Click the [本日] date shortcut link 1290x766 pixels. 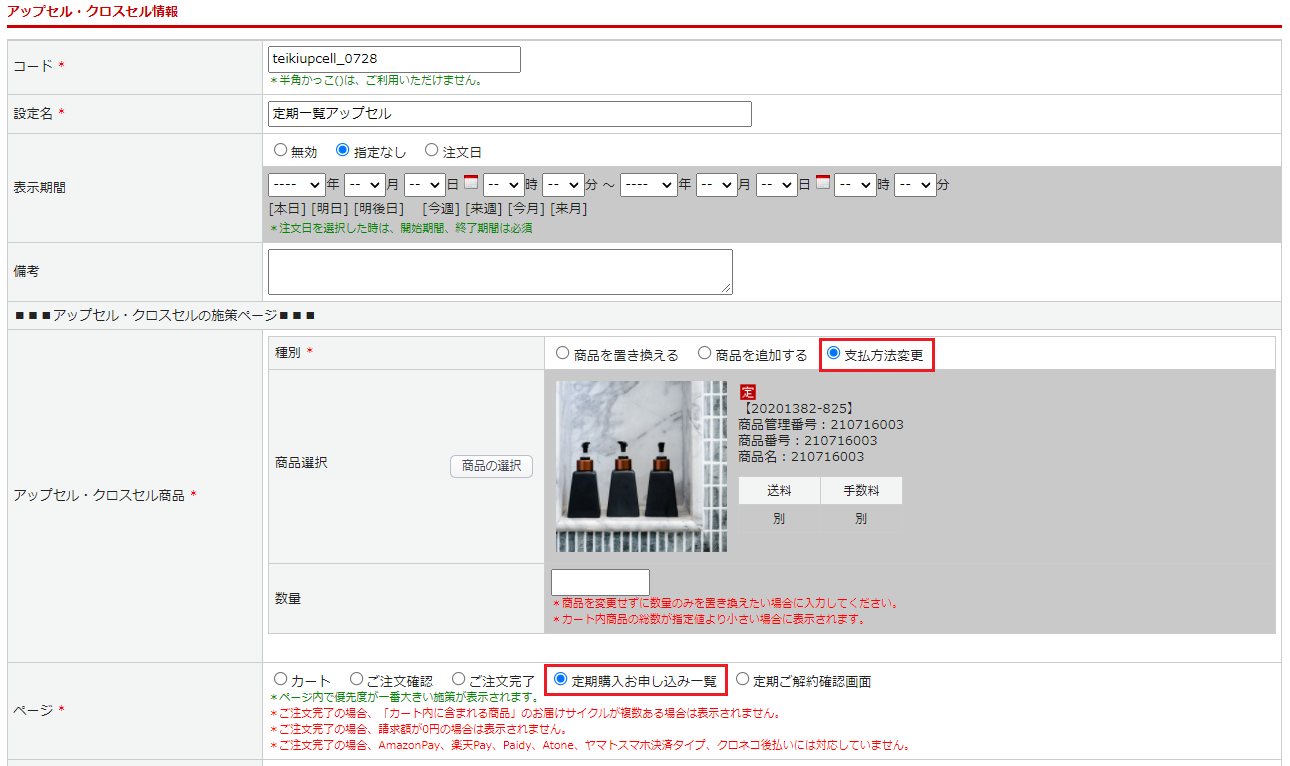coord(288,209)
